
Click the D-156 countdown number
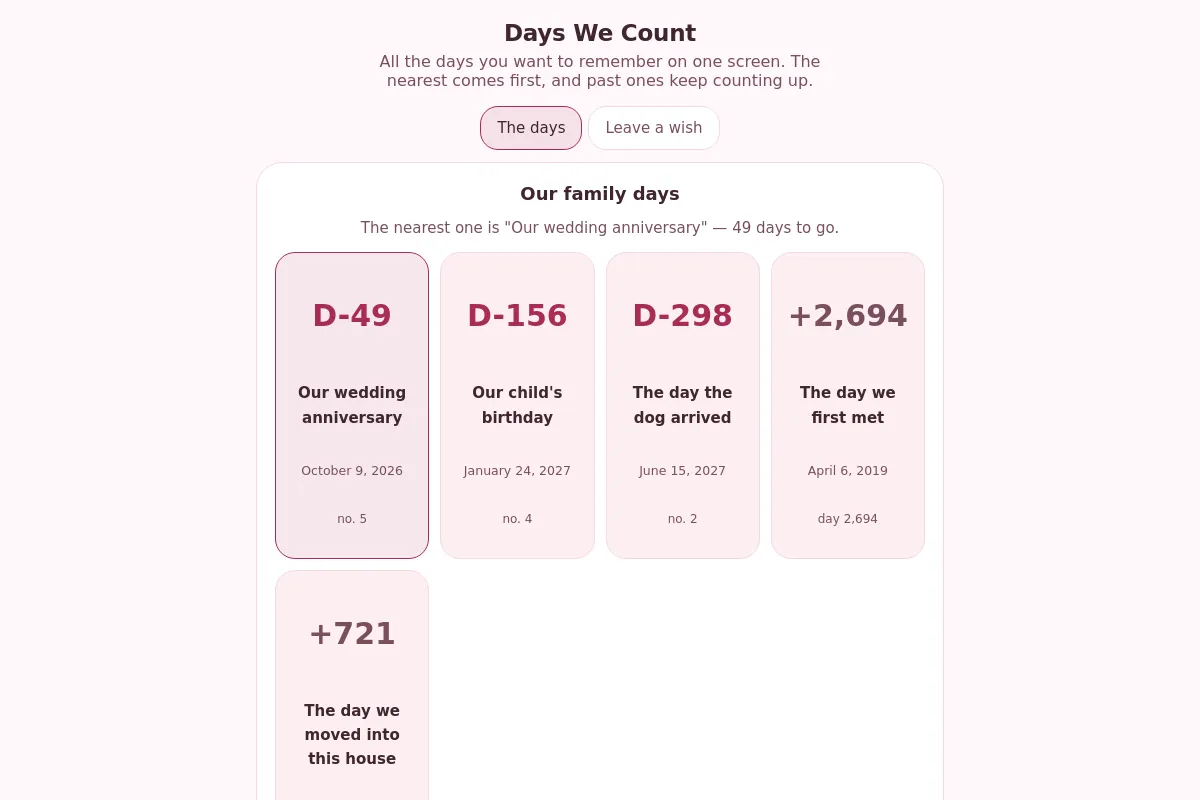tap(517, 316)
